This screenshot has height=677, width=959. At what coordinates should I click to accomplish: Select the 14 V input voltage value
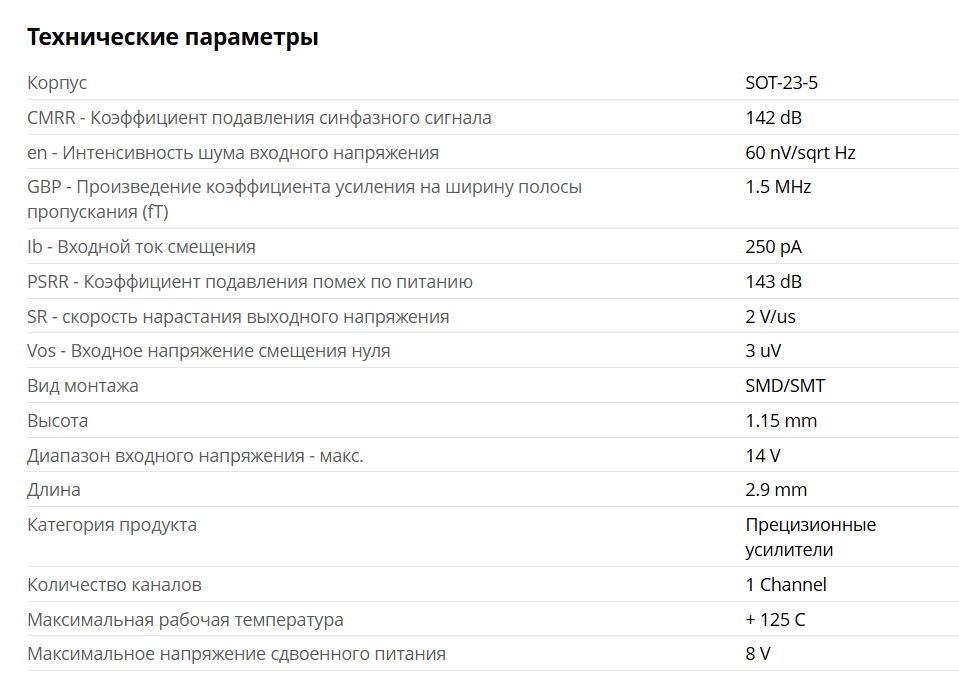point(762,456)
